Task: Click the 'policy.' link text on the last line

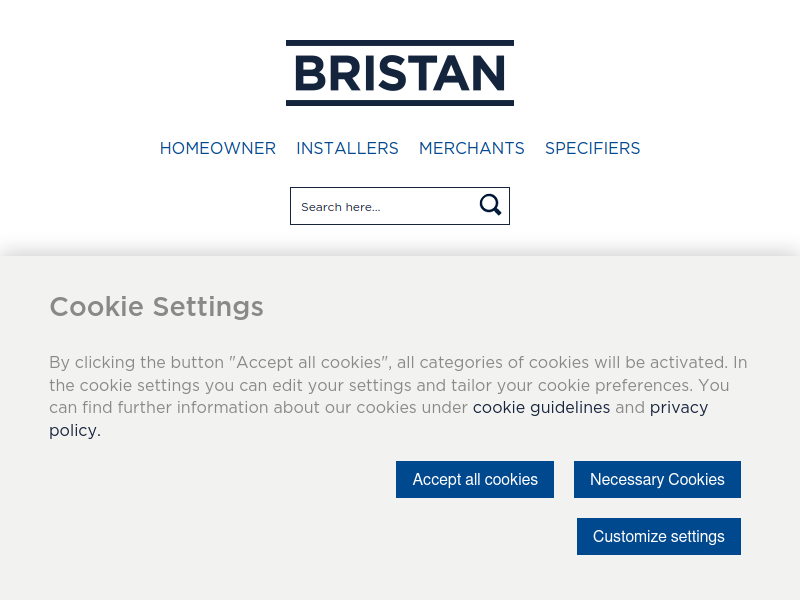Action: click(72, 431)
